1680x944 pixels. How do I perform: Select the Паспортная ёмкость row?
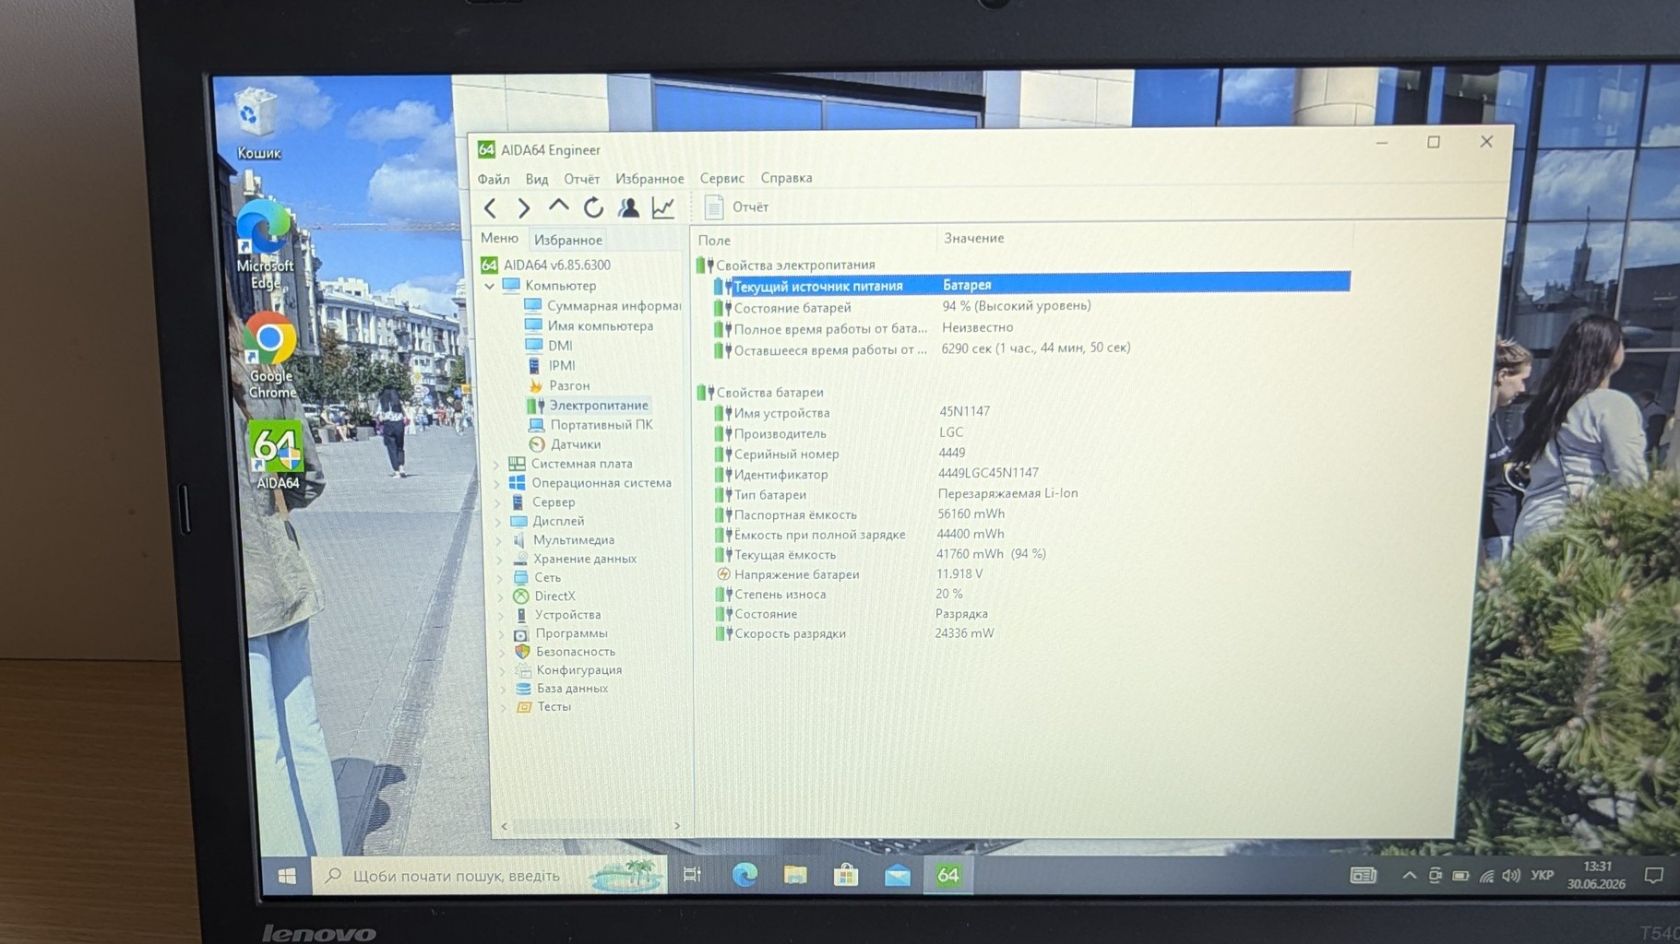pos(1030,515)
